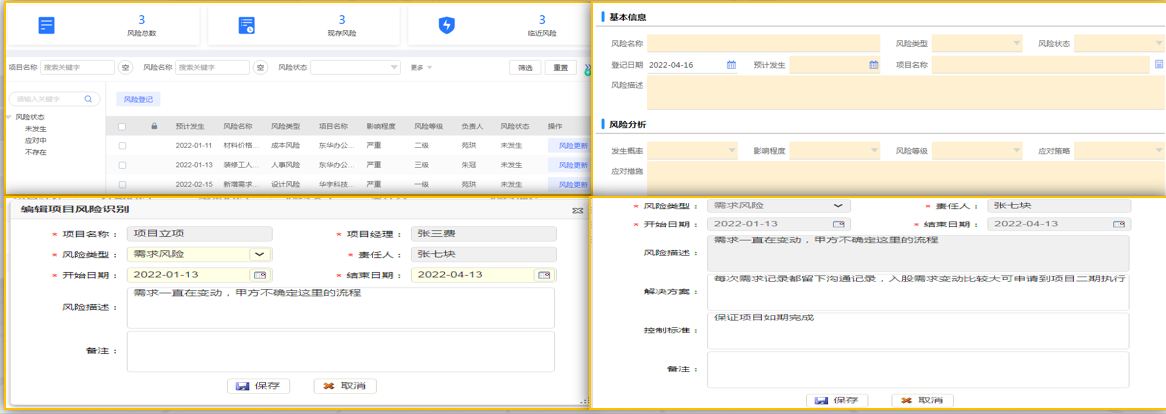Click the 责任人 field in 编辑项目风险识别 dialog

[x=483, y=254]
